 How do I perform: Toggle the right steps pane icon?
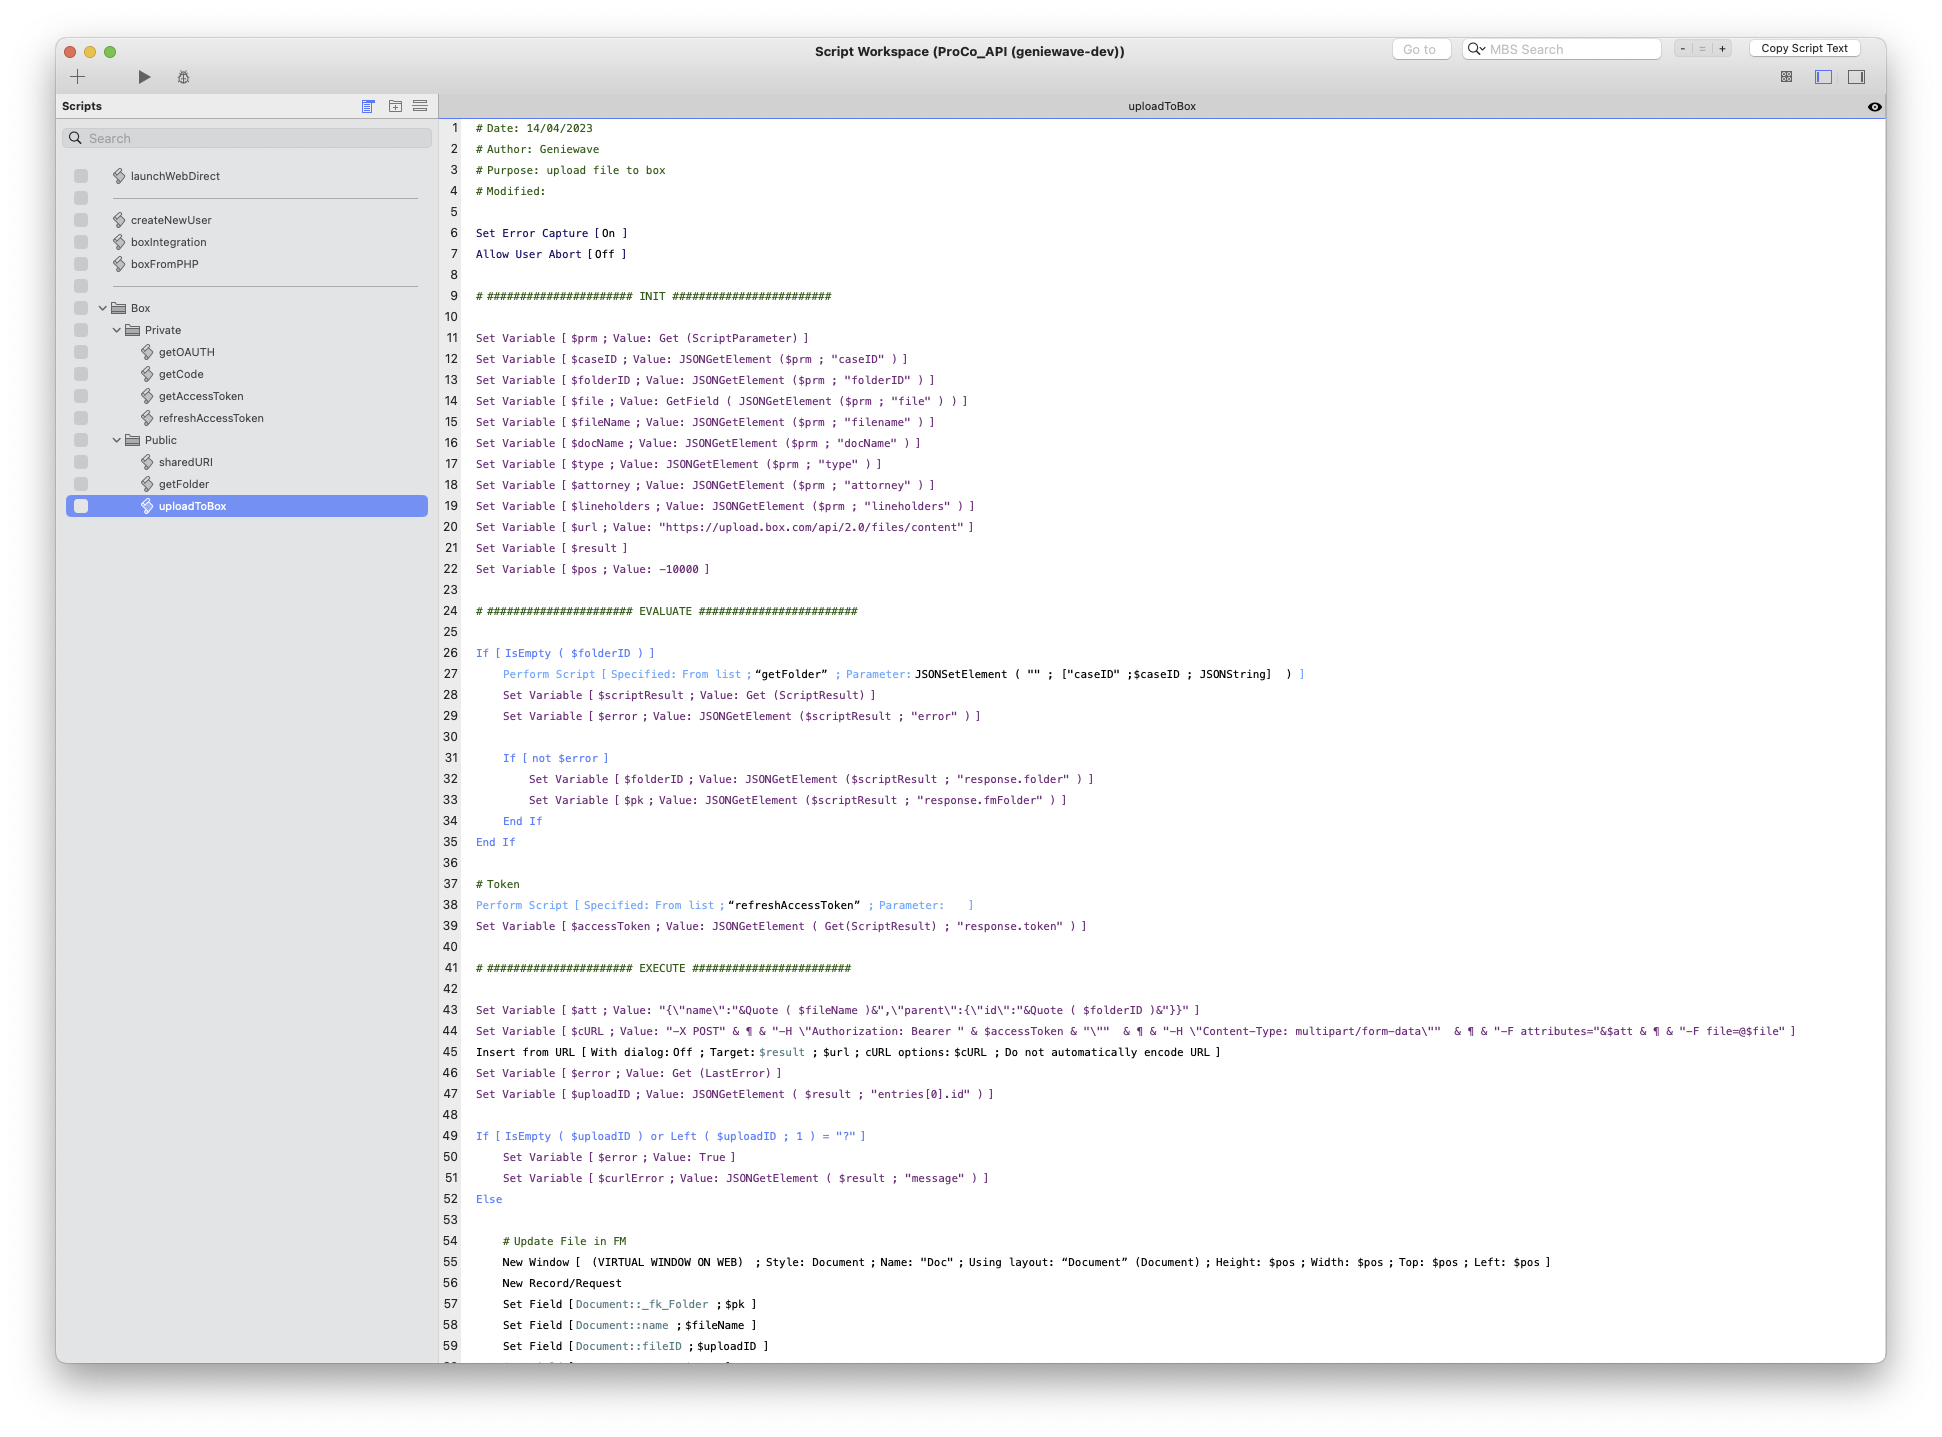coord(1856,77)
